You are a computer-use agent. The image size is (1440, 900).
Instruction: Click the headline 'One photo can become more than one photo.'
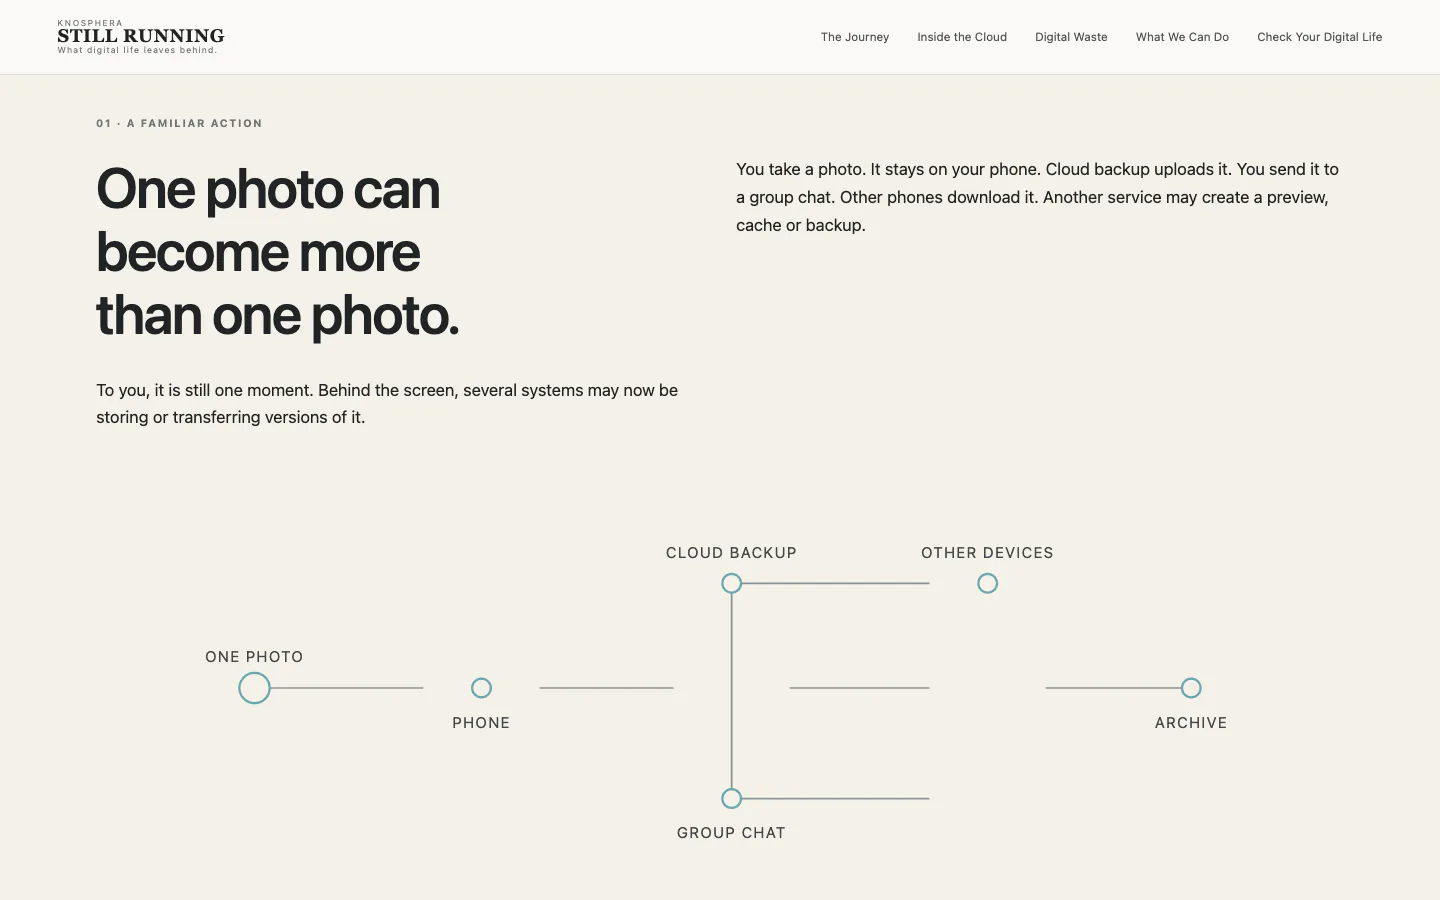pos(278,252)
